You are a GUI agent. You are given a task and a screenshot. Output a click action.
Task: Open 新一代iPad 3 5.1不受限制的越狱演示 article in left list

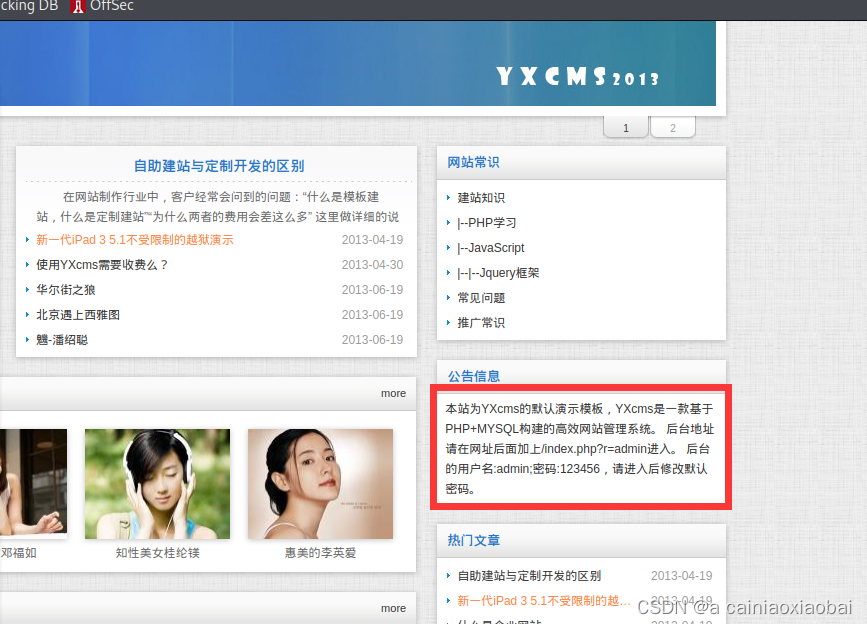pyautogui.click(x=135, y=240)
